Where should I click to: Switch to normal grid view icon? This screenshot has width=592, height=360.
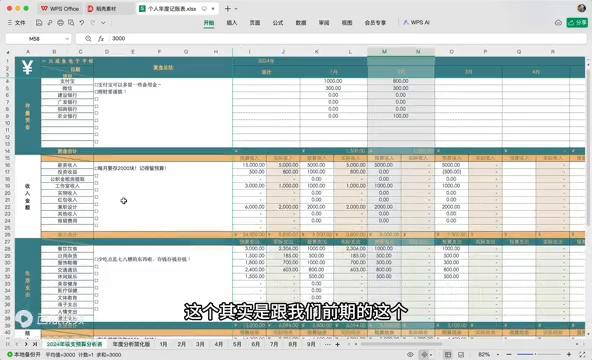point(448,355)
